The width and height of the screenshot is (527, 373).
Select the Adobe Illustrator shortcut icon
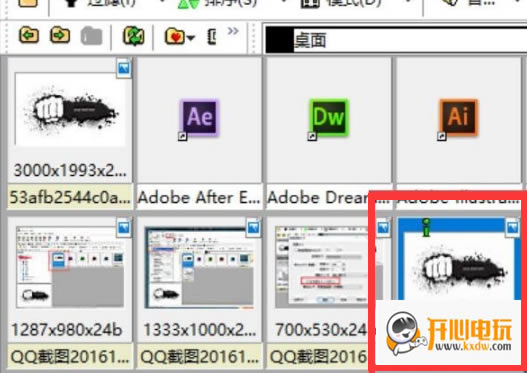458,118
